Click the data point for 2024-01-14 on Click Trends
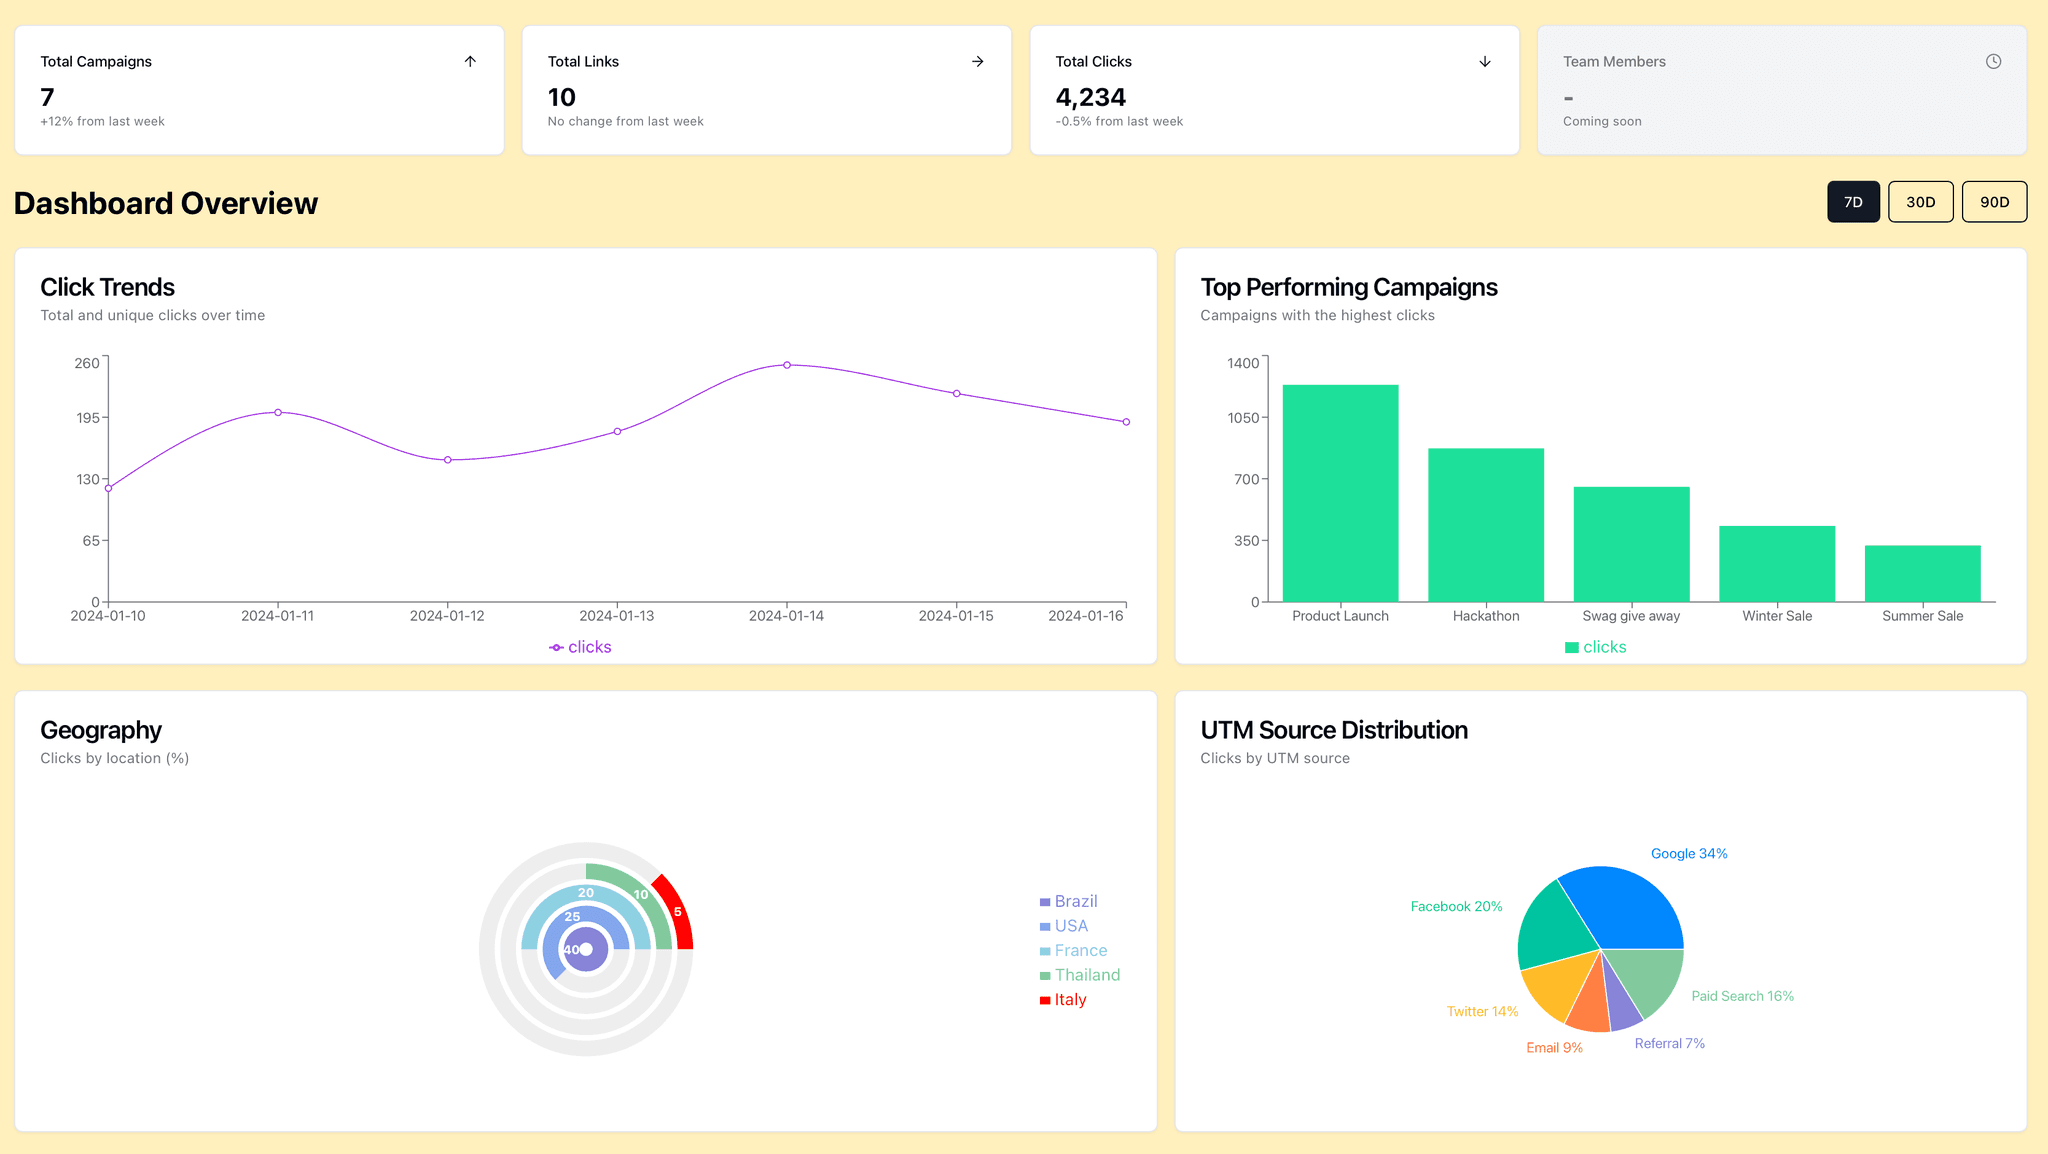Screen dimensions: 2048x1154 [x=786, y=365]
